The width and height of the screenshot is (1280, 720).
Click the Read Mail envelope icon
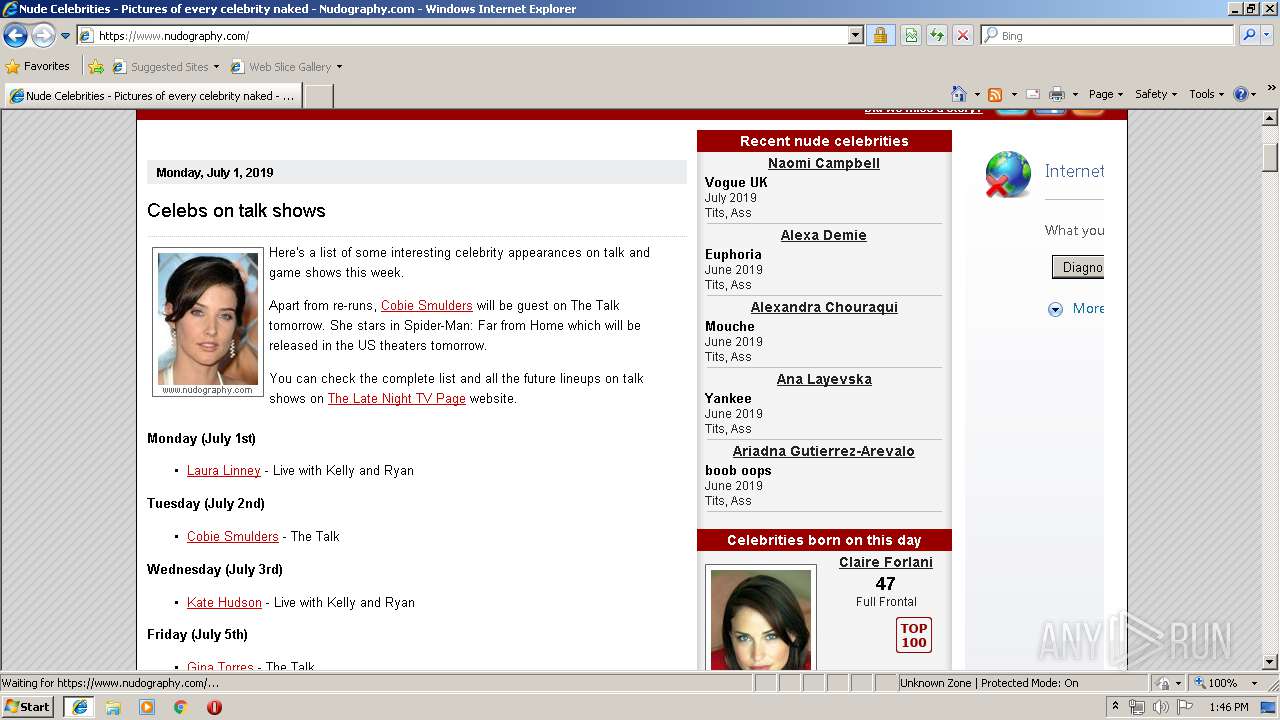(1033, 94)
